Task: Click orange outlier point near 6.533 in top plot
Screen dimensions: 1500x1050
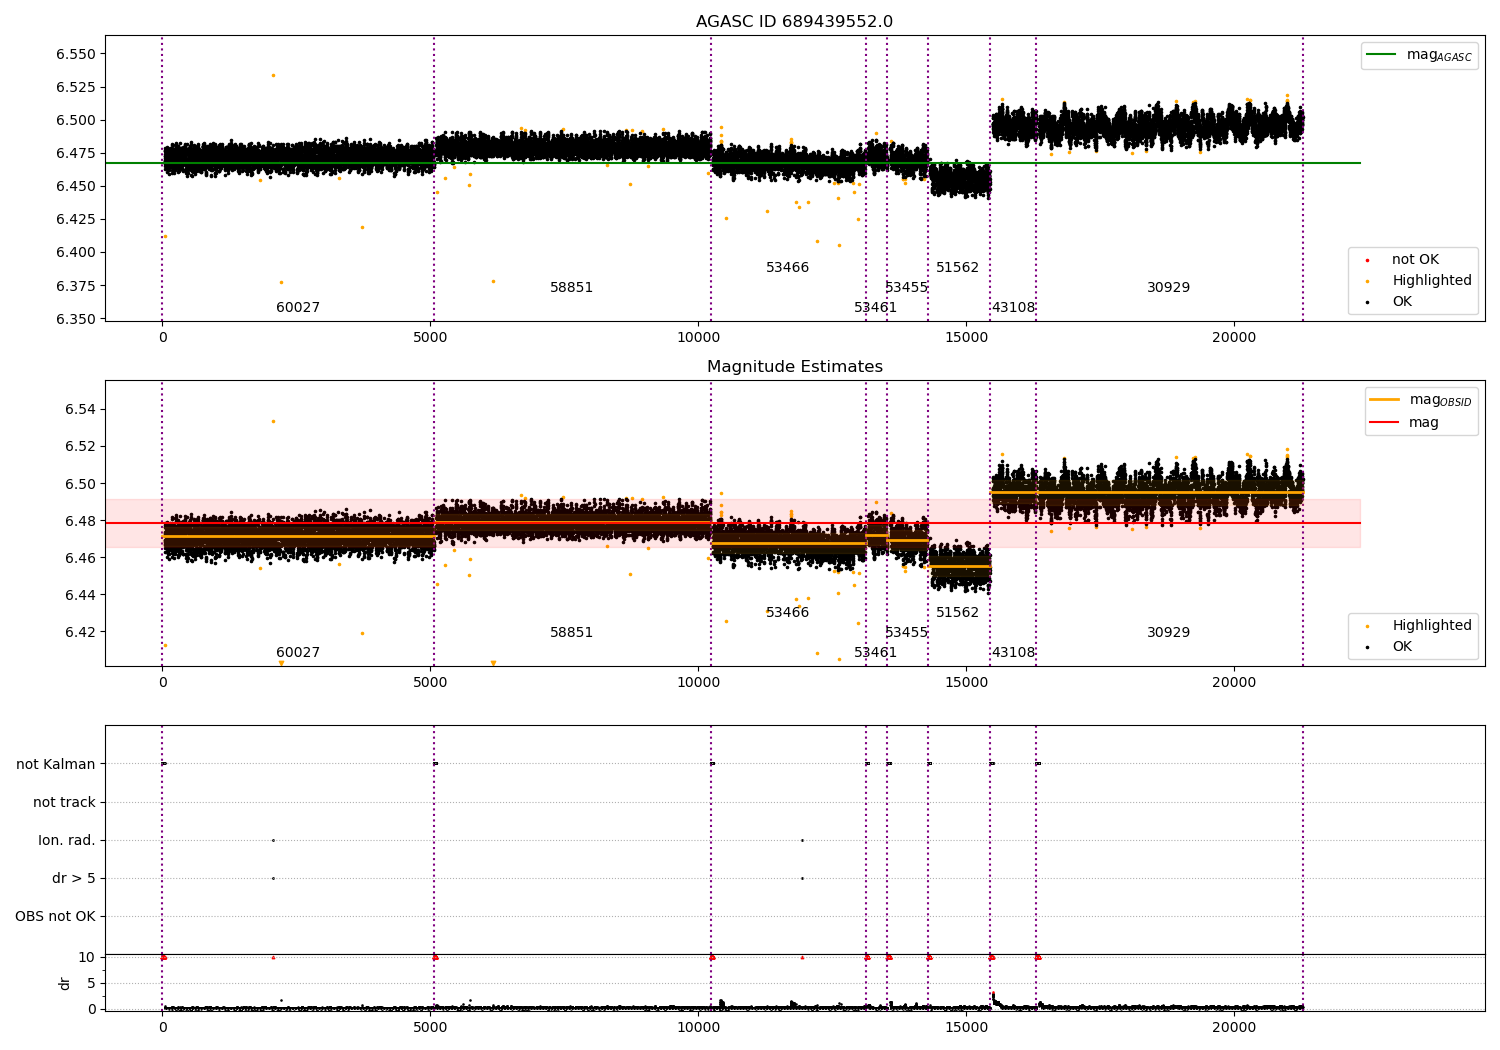Action: [x=273, y=75]
